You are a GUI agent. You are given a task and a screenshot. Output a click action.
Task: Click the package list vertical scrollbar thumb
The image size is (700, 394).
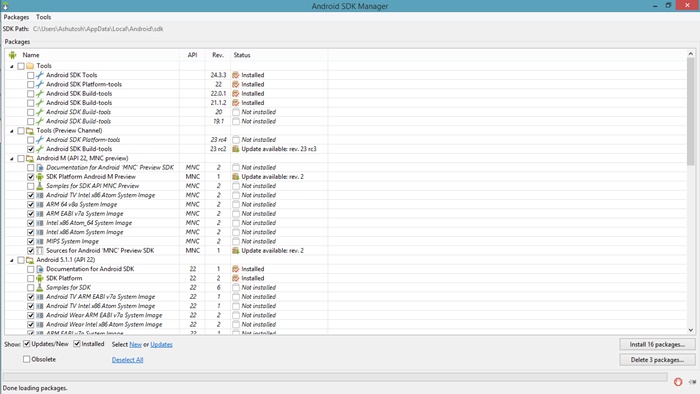click(x=691, y=111)
